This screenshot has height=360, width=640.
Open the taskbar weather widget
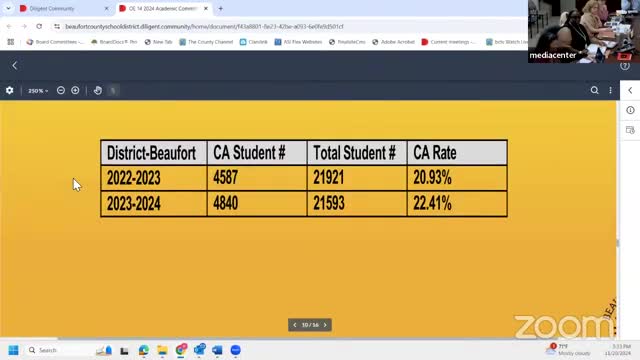pyautogui.click(x=568, y=350)
